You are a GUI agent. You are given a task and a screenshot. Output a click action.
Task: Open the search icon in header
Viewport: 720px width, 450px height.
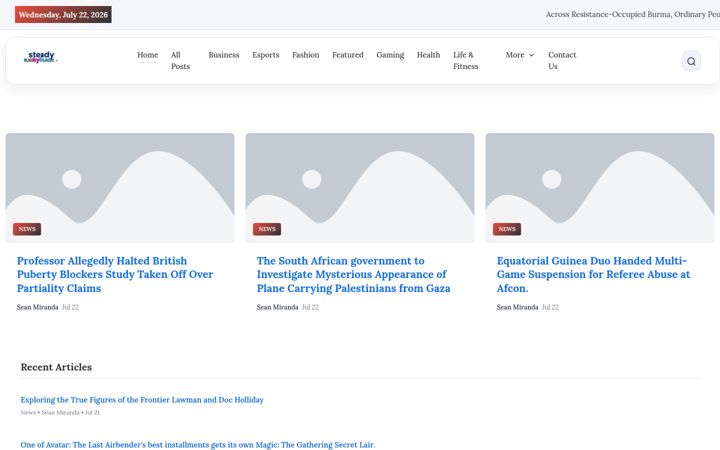(x=691, y=61)
